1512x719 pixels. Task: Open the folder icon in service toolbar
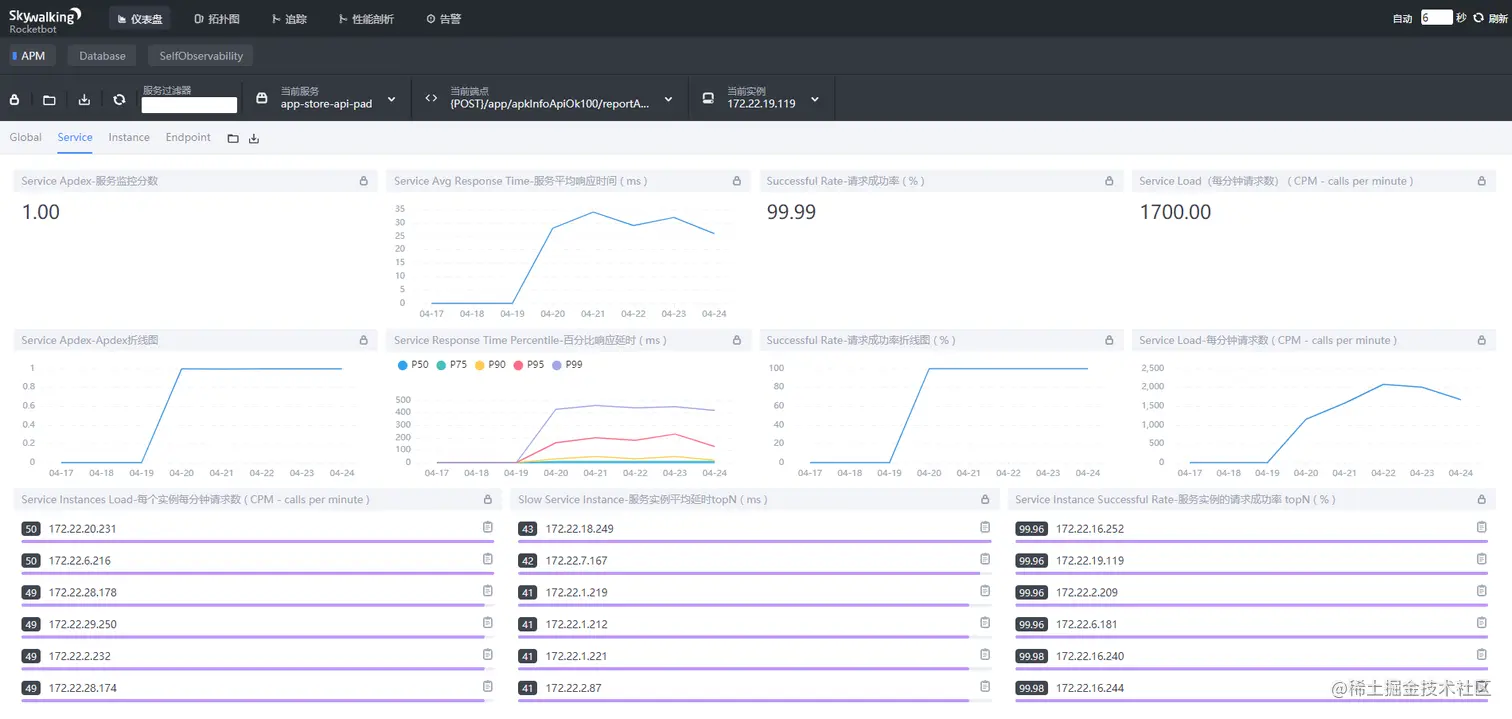coord(49,100)
